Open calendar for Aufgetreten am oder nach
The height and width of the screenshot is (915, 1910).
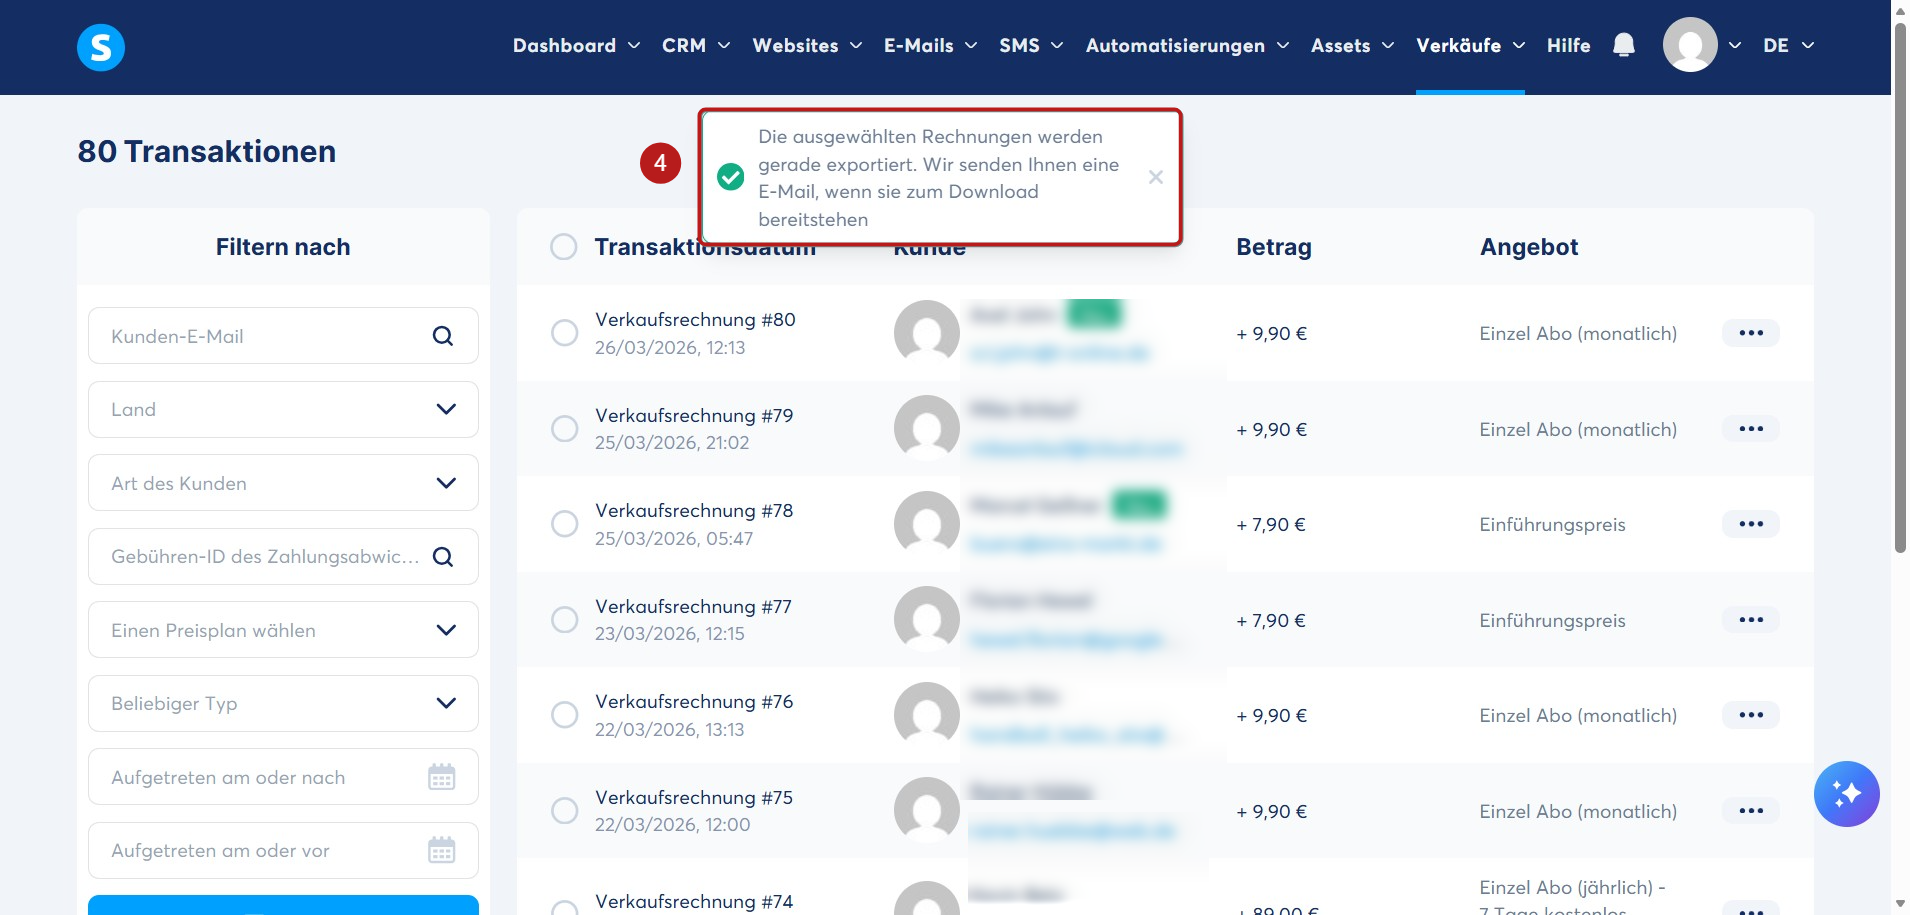point(442,777)
